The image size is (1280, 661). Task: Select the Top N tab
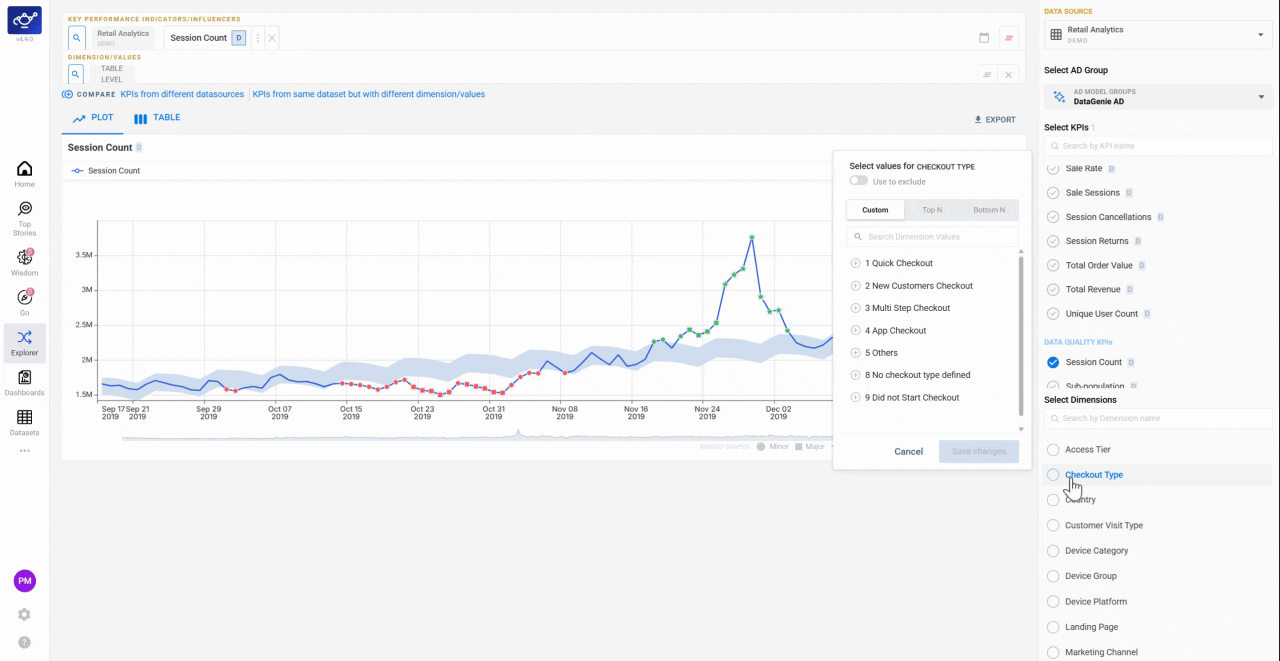(932, 210)
